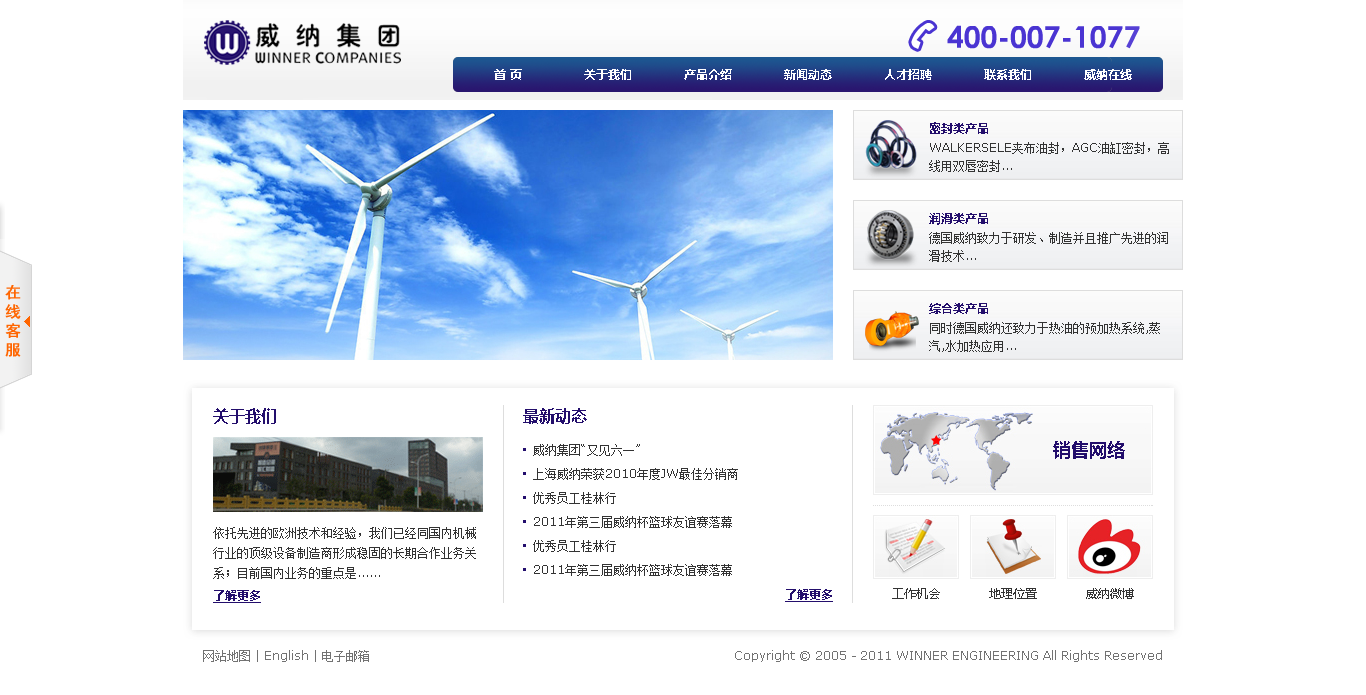Open the 网站地图 footer link
The image size is (1366, 695).
pos(226,656)
